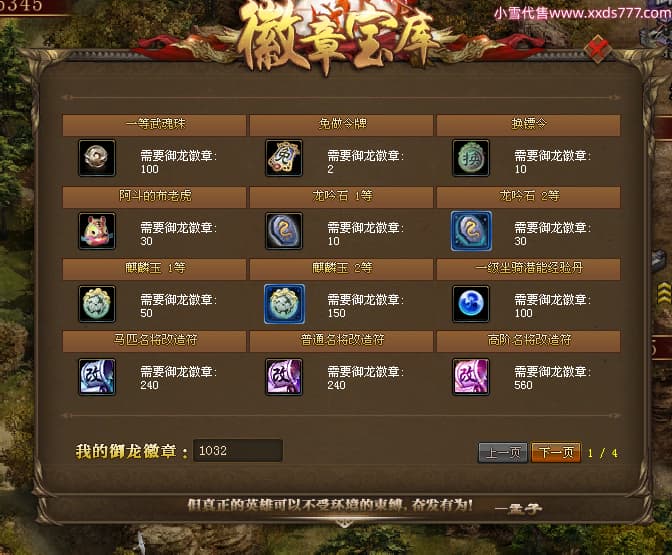Choose the 高阶名将改造符 pink talisman icon
The image size is (672, 555).
click(x=471, y=376)
